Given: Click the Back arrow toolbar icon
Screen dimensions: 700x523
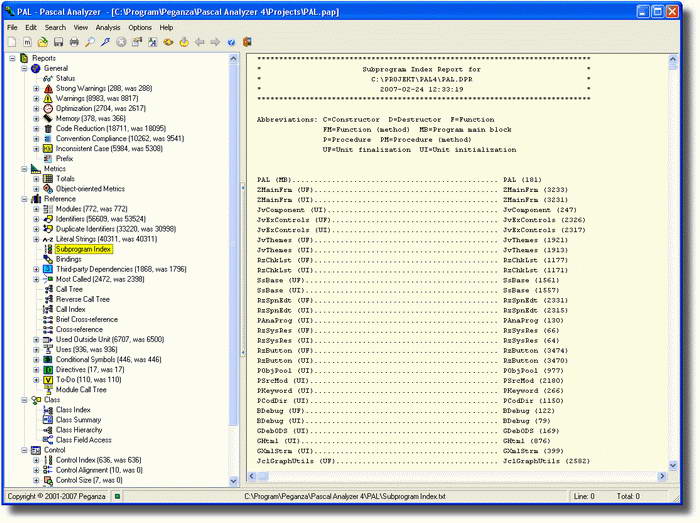Looking at the screenshot, I should 200,42.
